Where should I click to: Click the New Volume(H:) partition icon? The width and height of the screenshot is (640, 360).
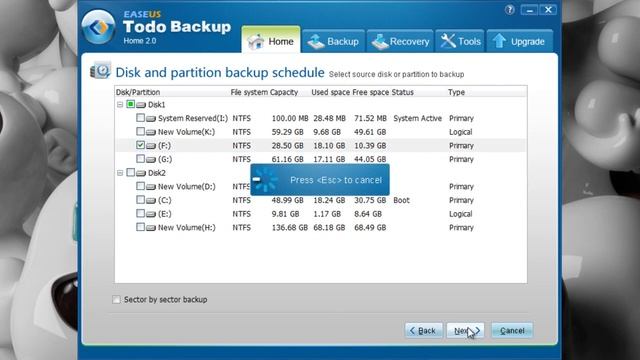[151, 228]
